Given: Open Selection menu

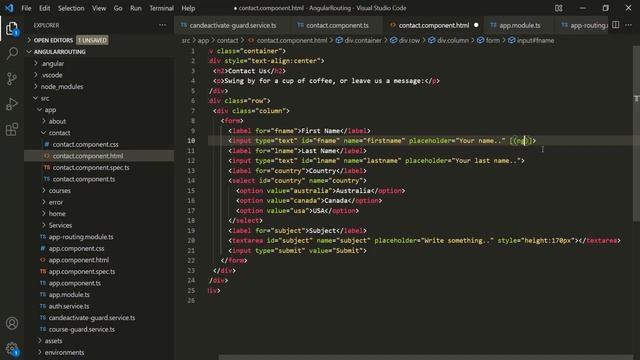Looking at the screenshot, I should [71, 8].
